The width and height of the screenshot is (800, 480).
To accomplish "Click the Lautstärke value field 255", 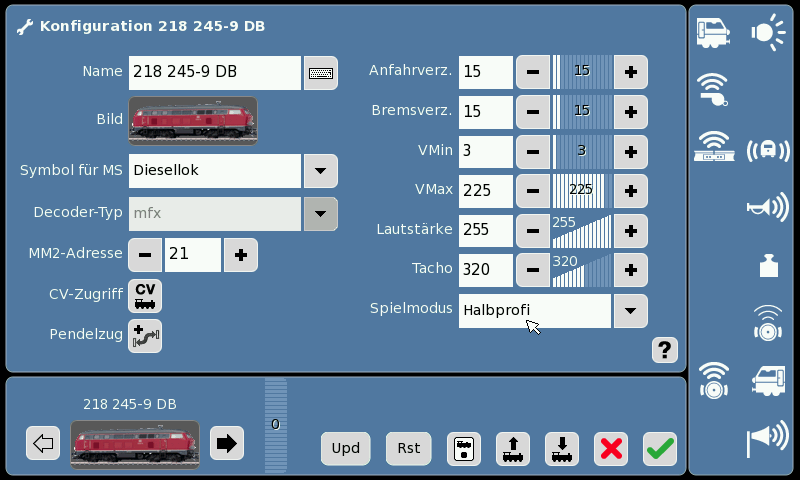I will point(486,231).
